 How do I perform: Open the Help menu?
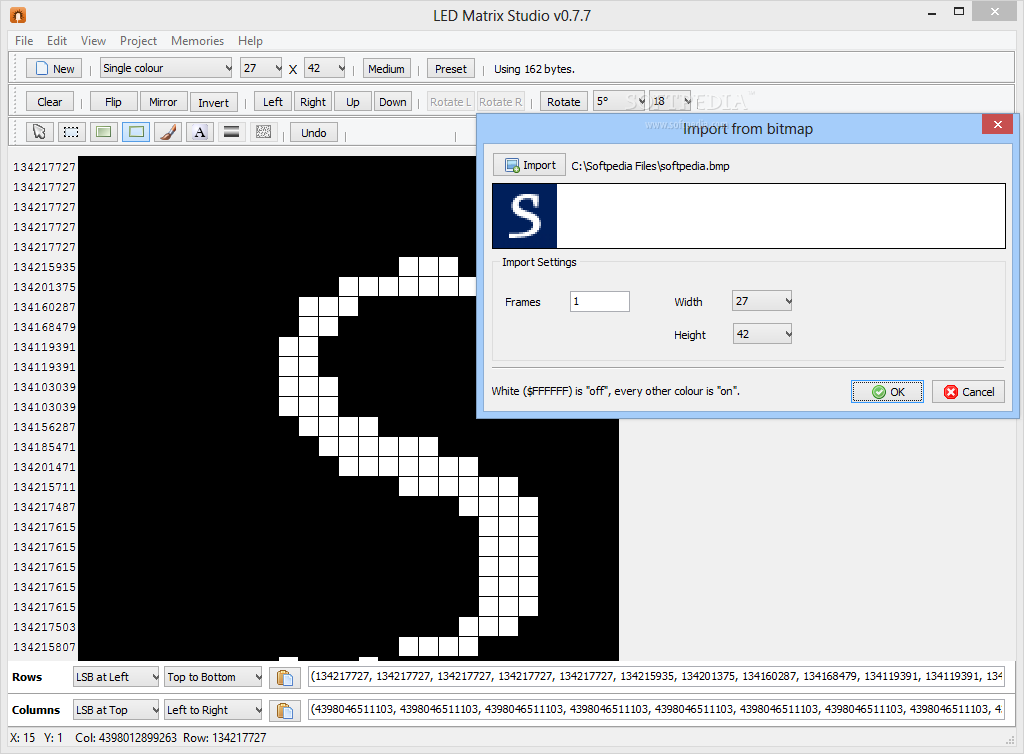click(250, 40)
